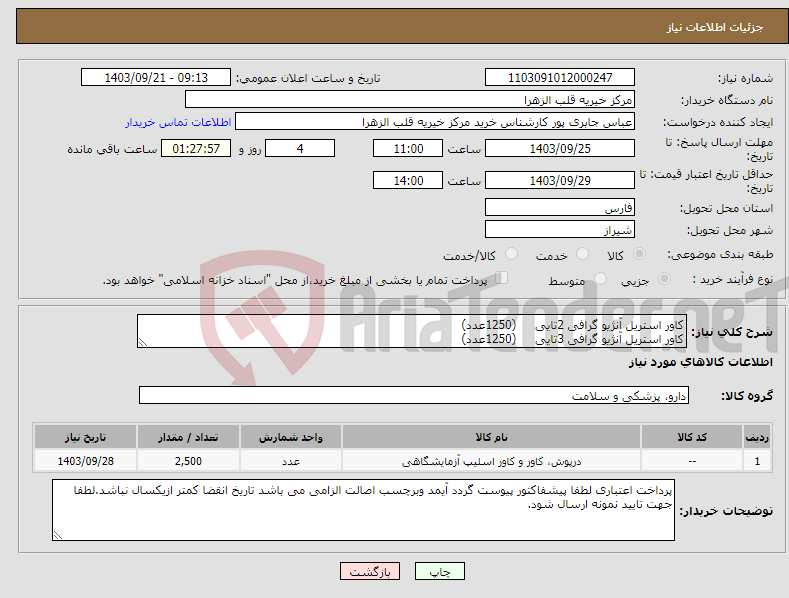Open اطلاعات تماس خریدار link

click(x=178, y=122)
